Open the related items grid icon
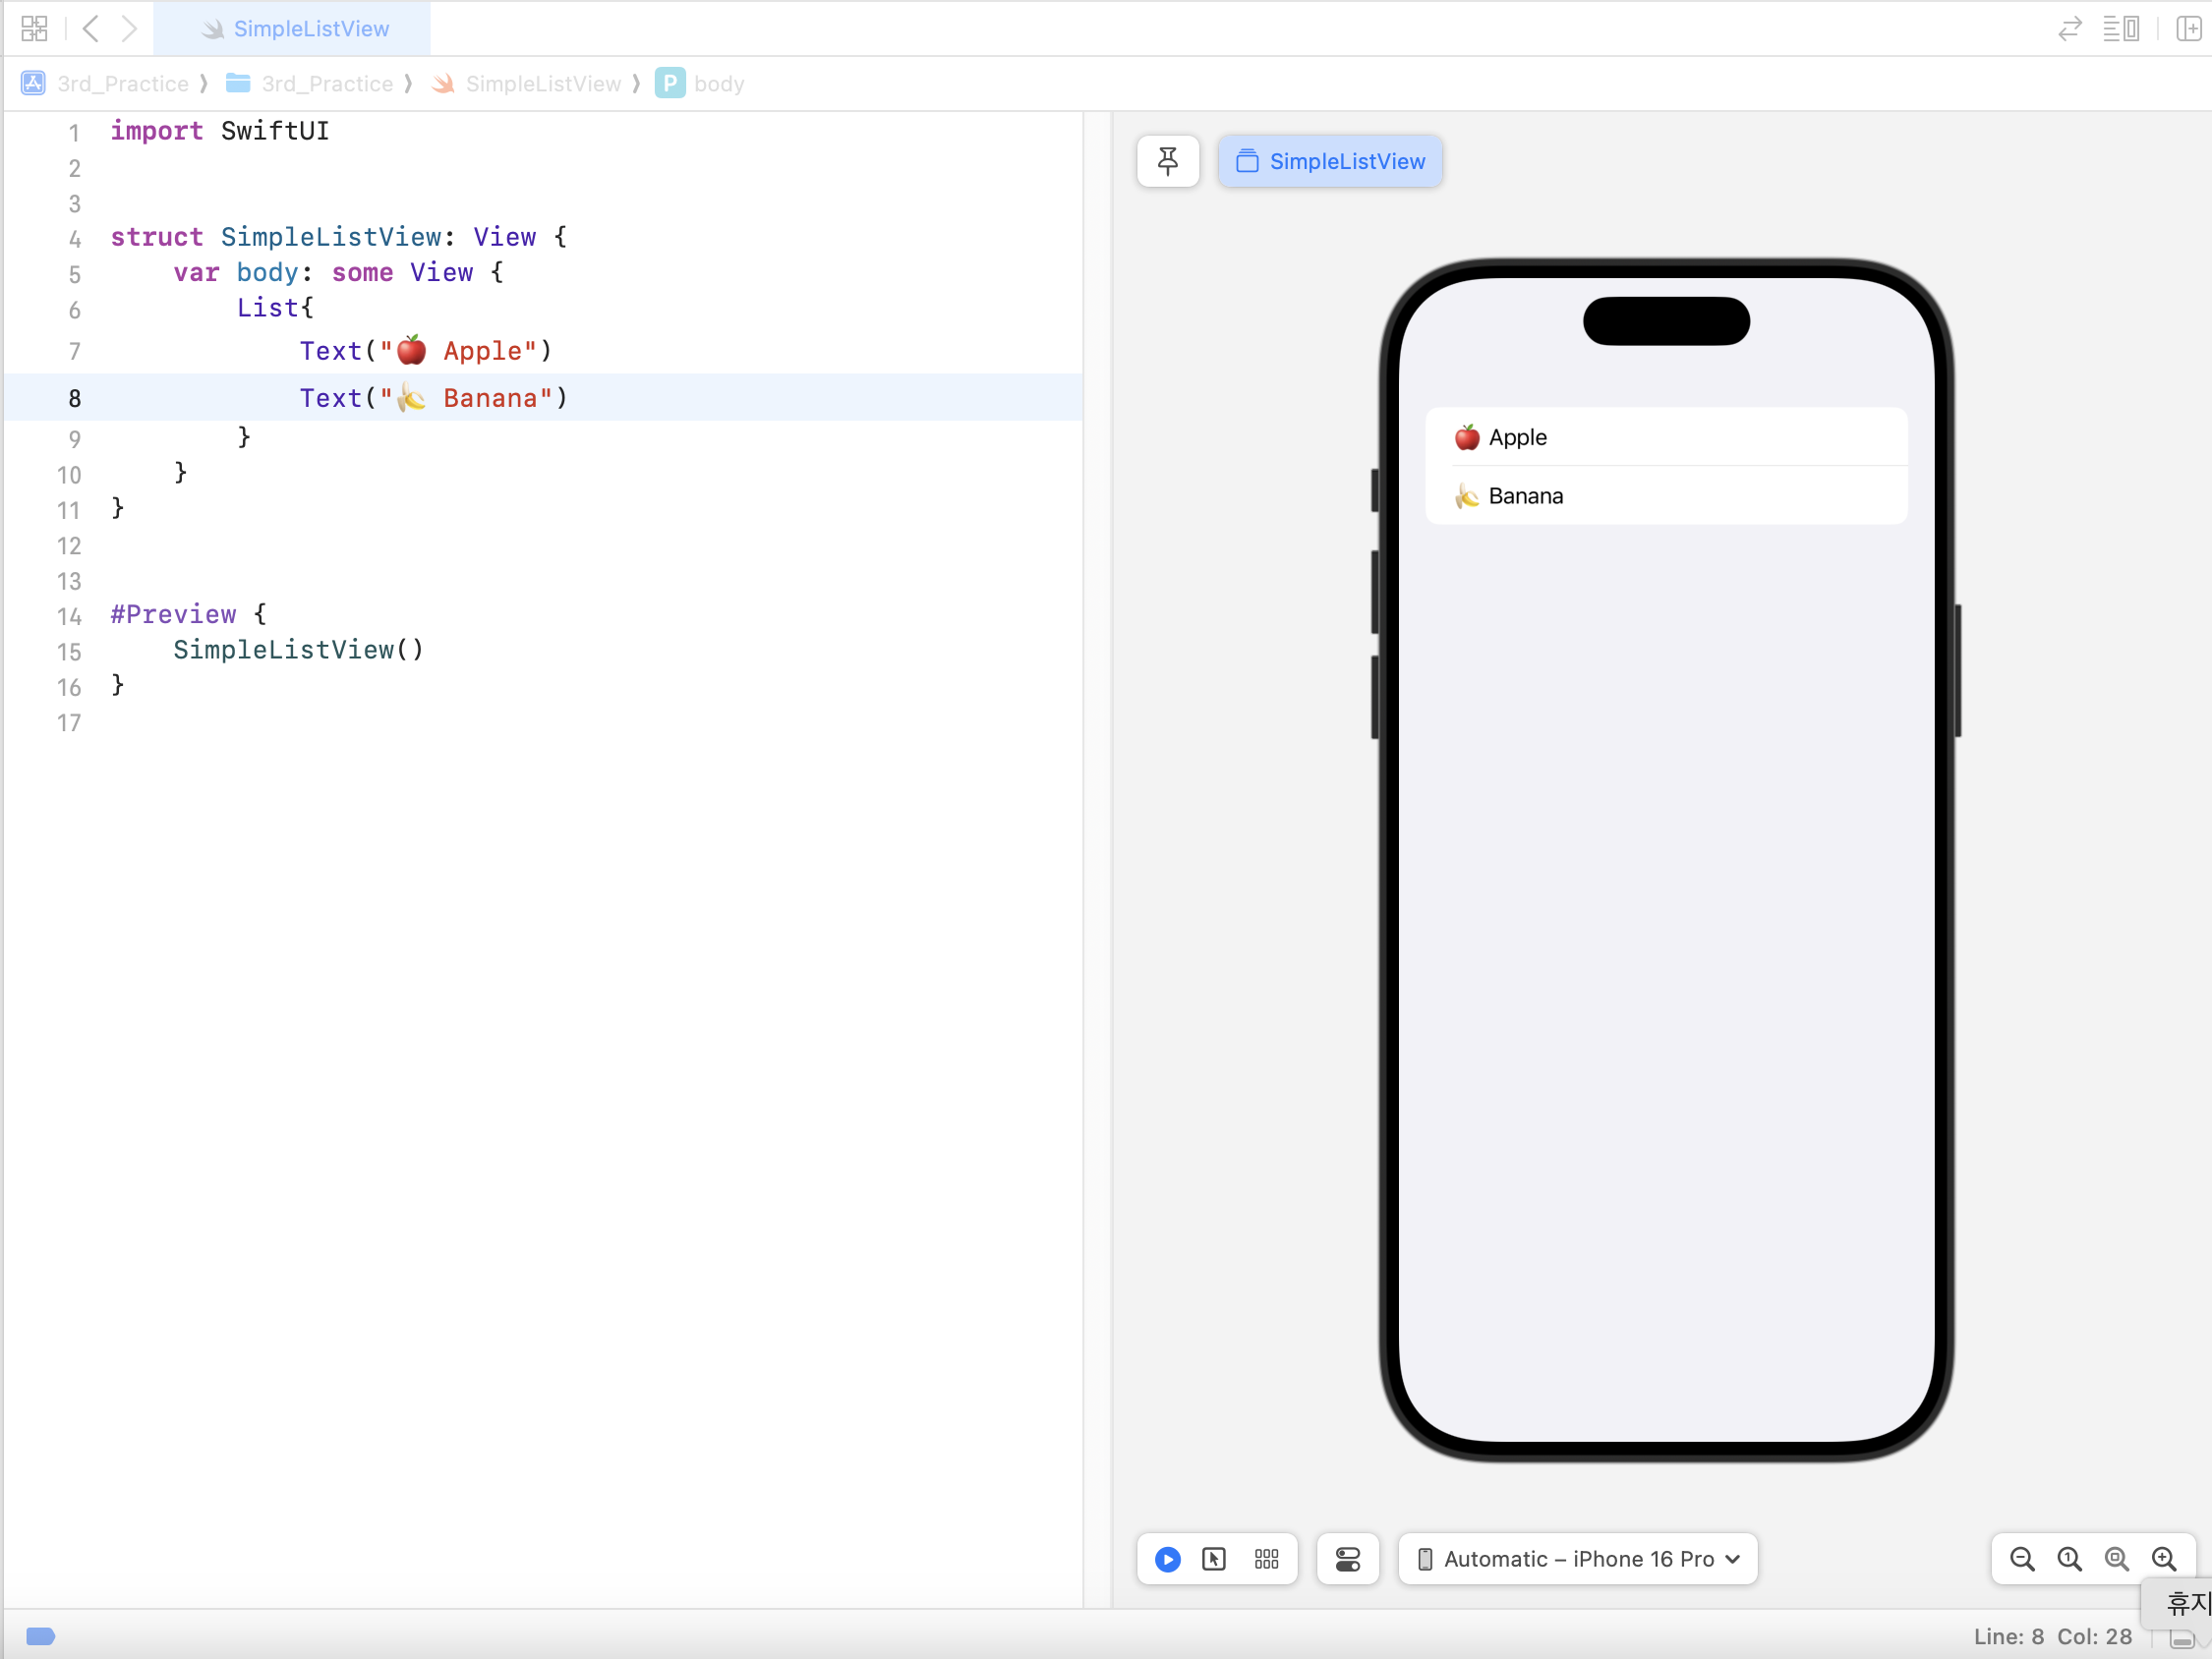 [x=34, y=28]
